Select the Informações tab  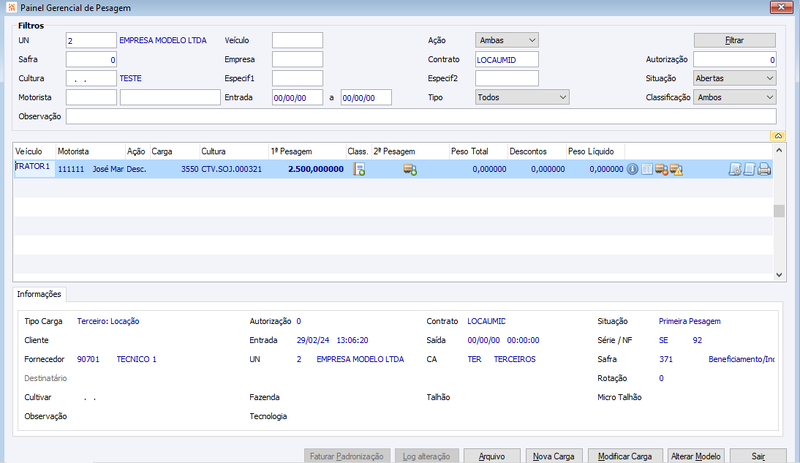(39, 294)
